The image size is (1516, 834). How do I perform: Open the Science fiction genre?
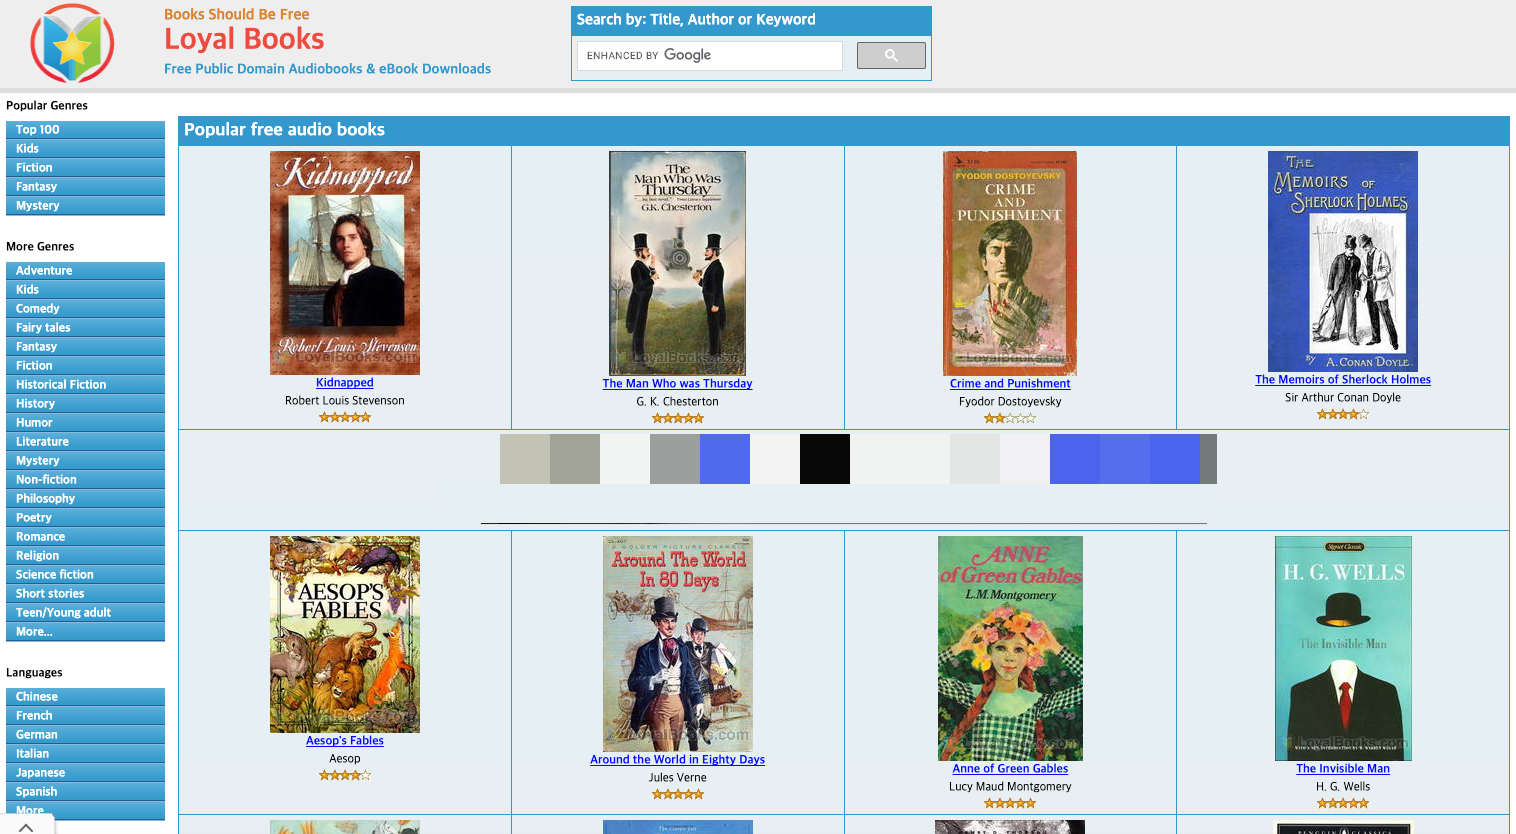[85, 575]
